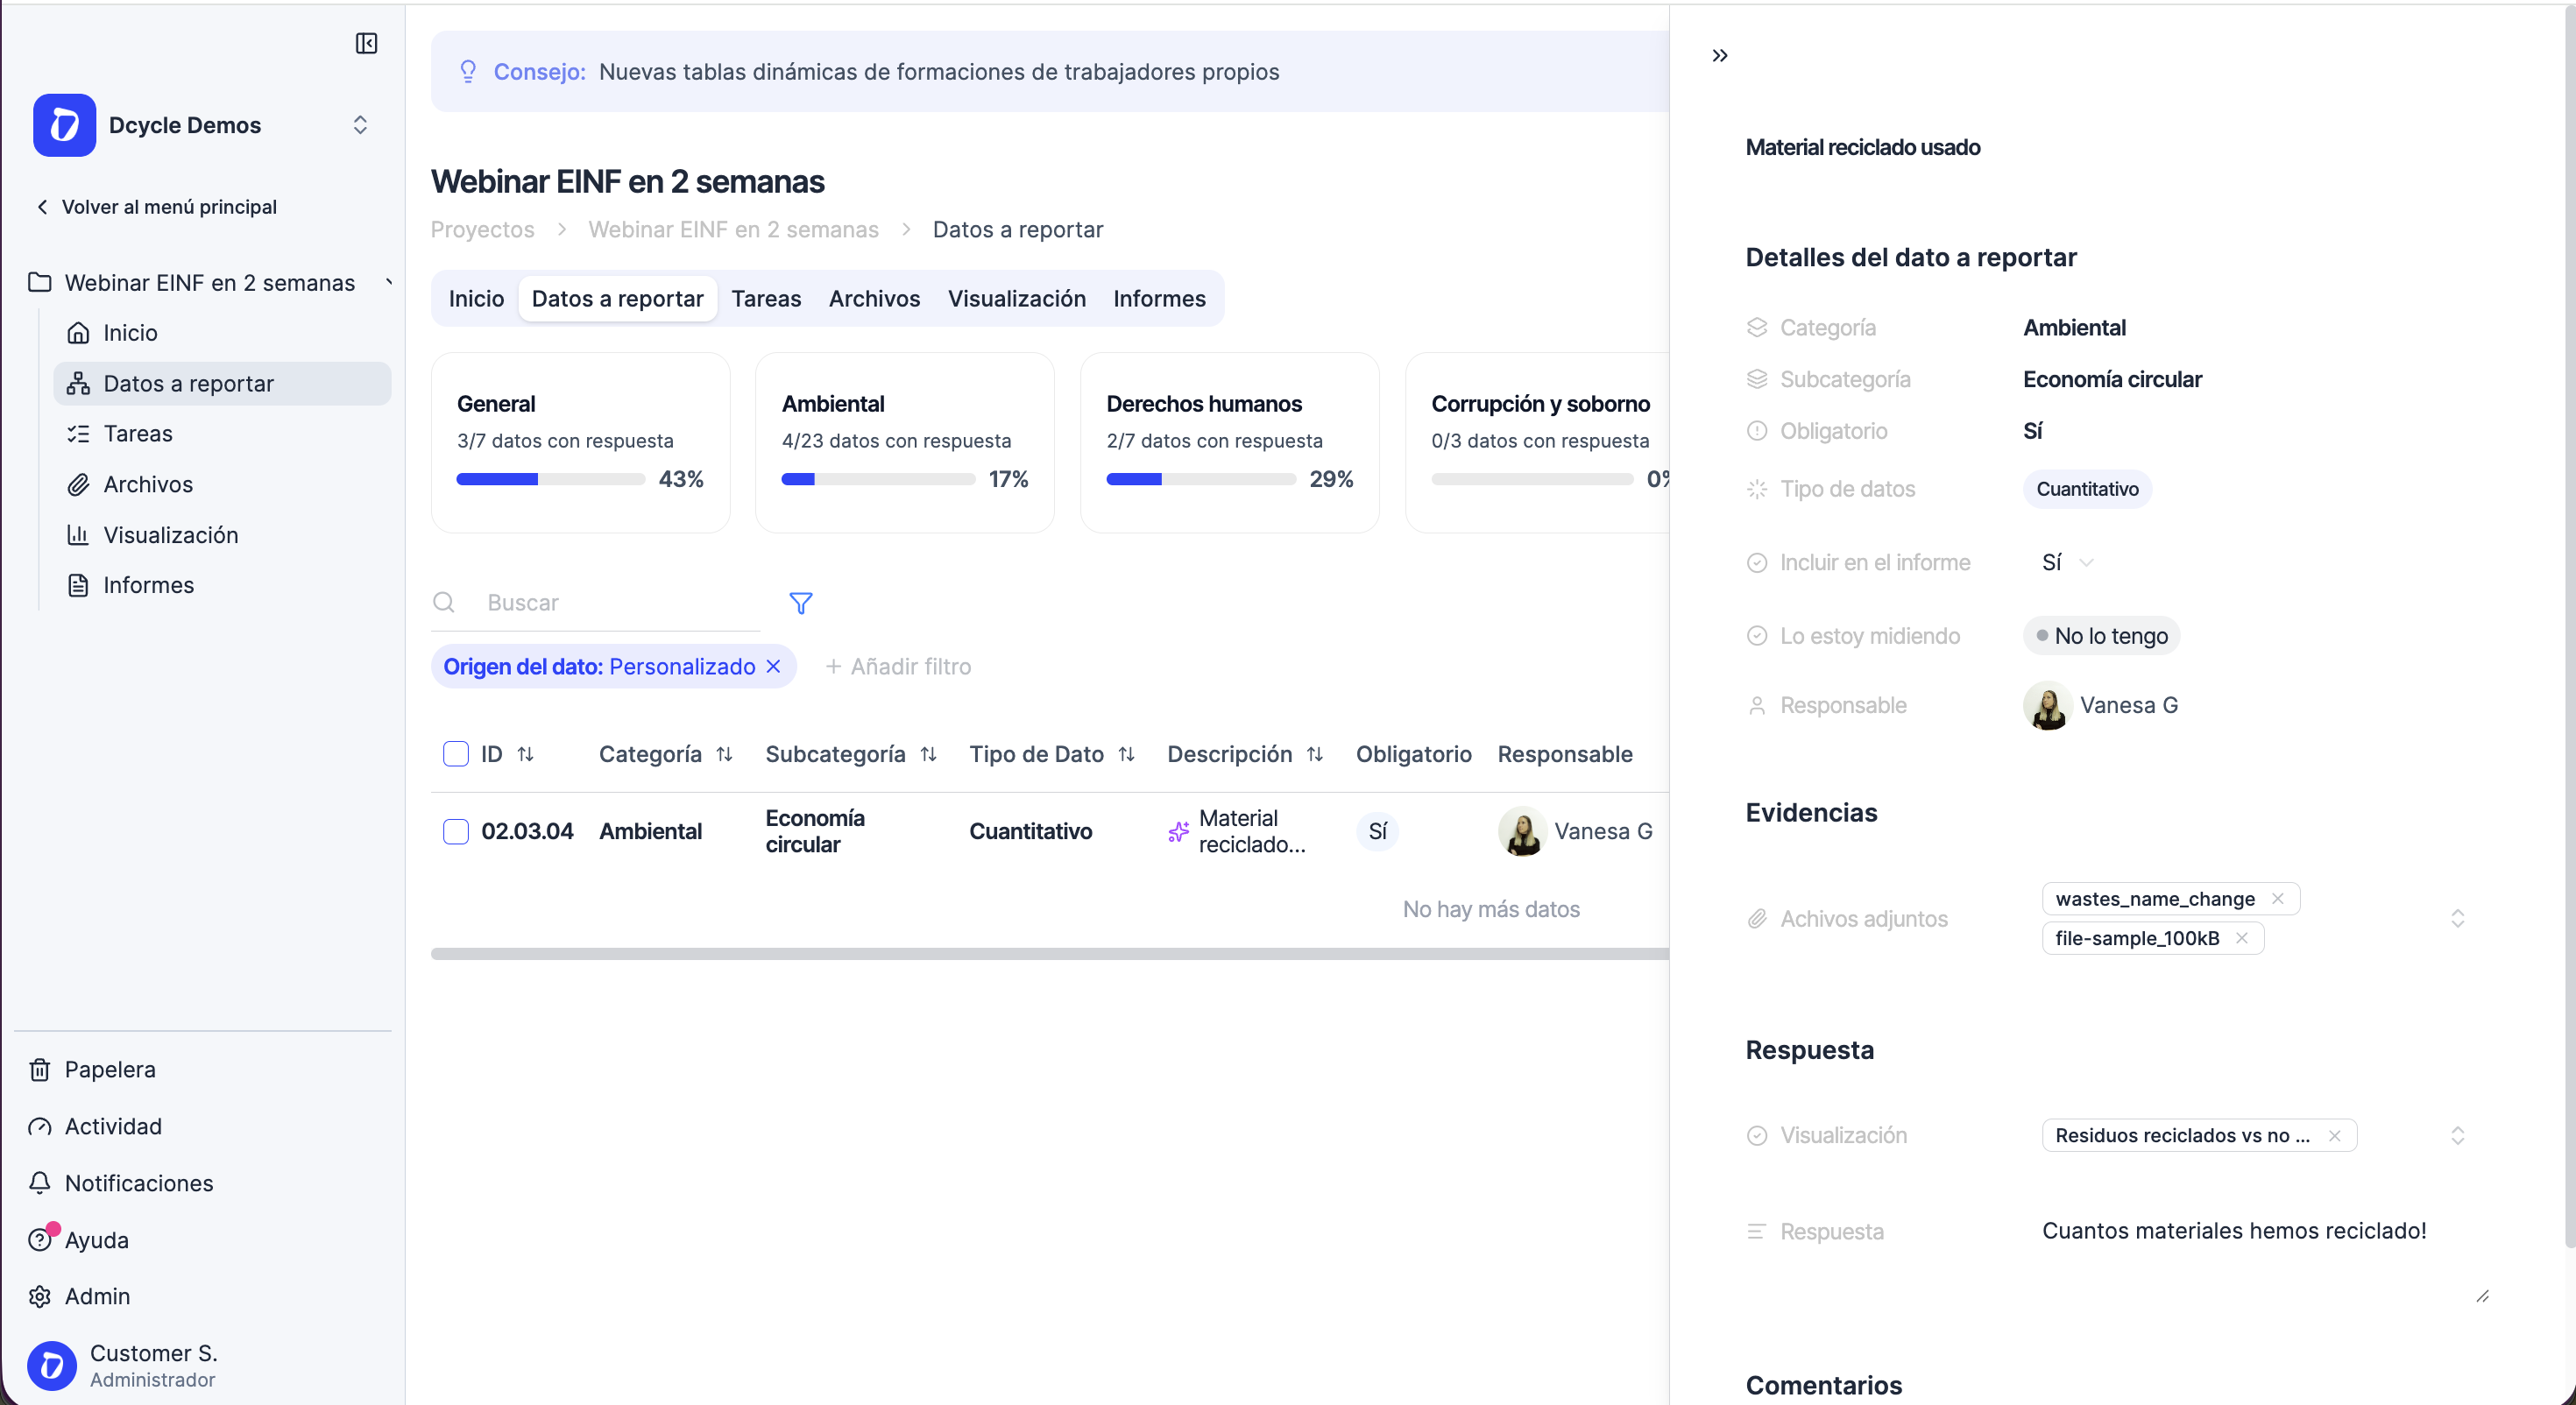Switch to the Tareas tab
Image resolution: width=2576 pixels, height=1405 pixels.
tap(765, 298)
